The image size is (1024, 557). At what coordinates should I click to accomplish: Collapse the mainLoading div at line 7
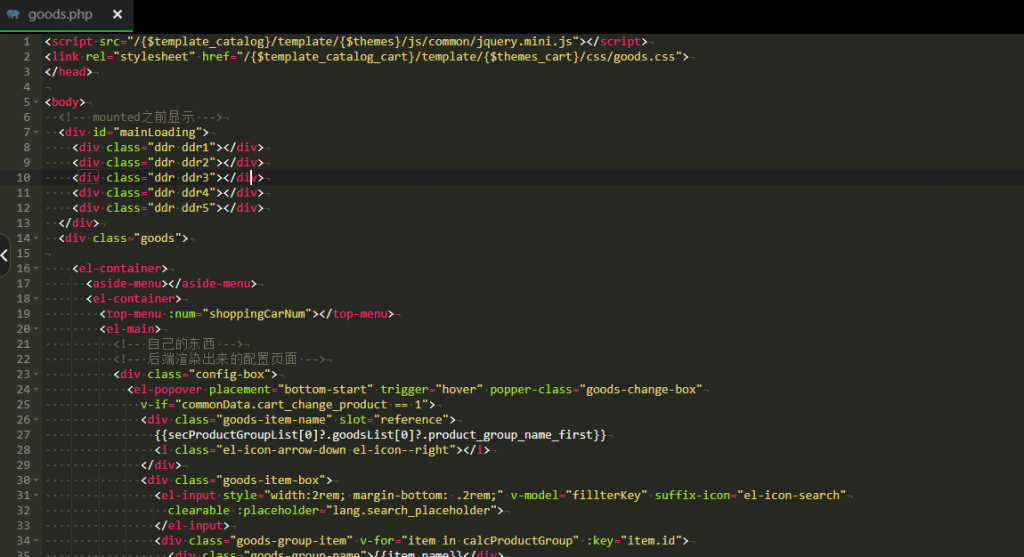pyautogui.click(x=37, y=132)
